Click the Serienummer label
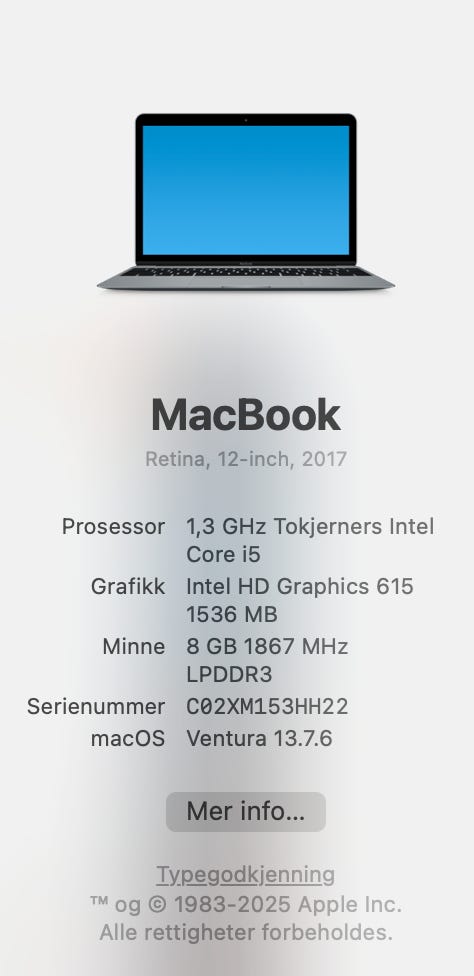The width and height of the screenshot is (474, 976). click(x=96, y=706)
